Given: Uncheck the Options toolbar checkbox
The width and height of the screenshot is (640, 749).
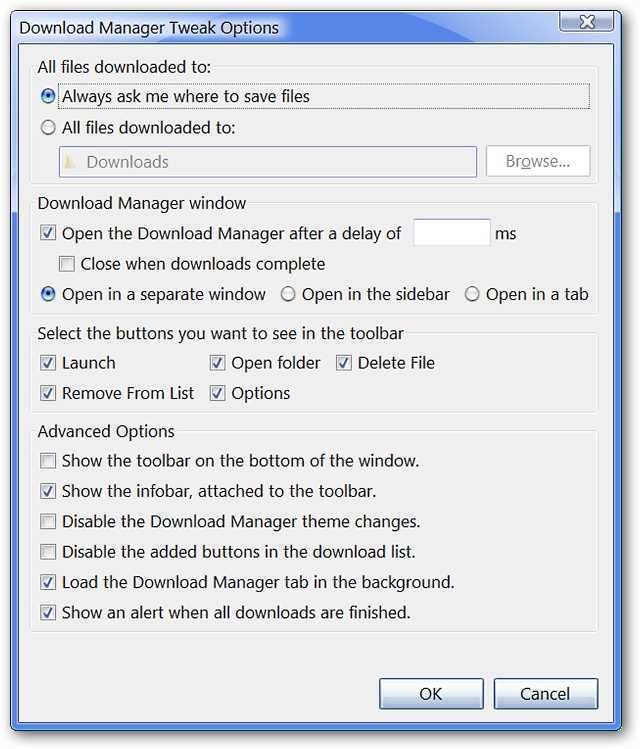Looking at the screenshot, I should click(217, 393).
